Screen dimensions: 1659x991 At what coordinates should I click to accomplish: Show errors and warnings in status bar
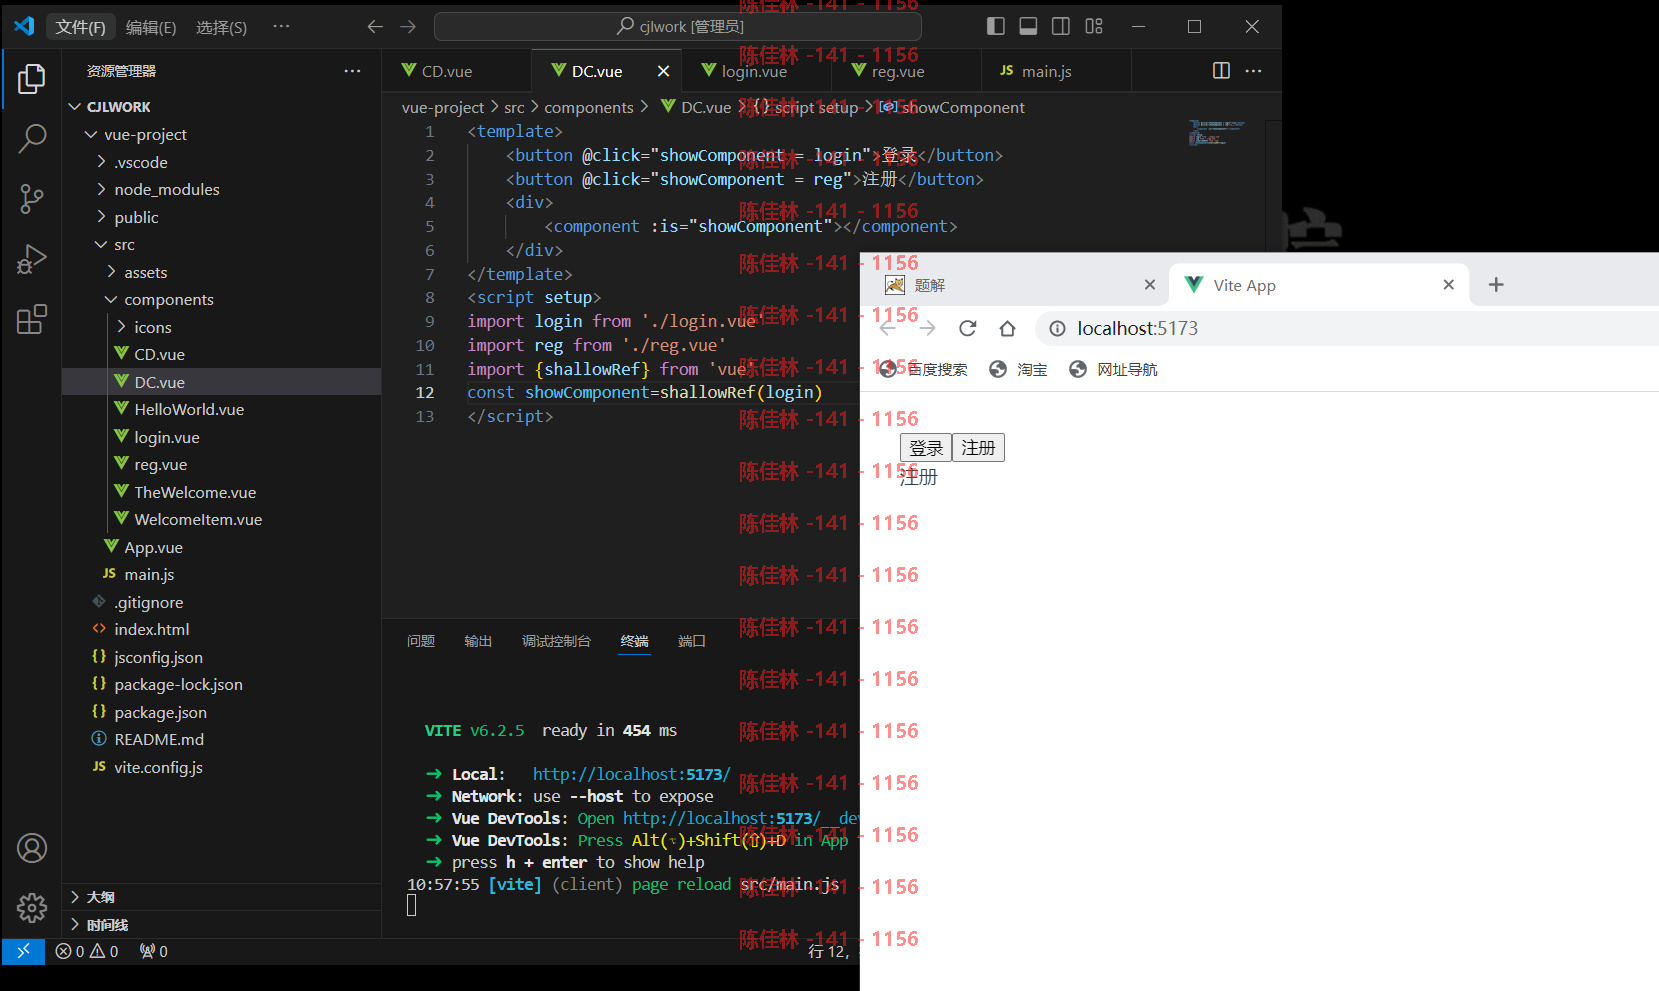(x=87, y=951)
